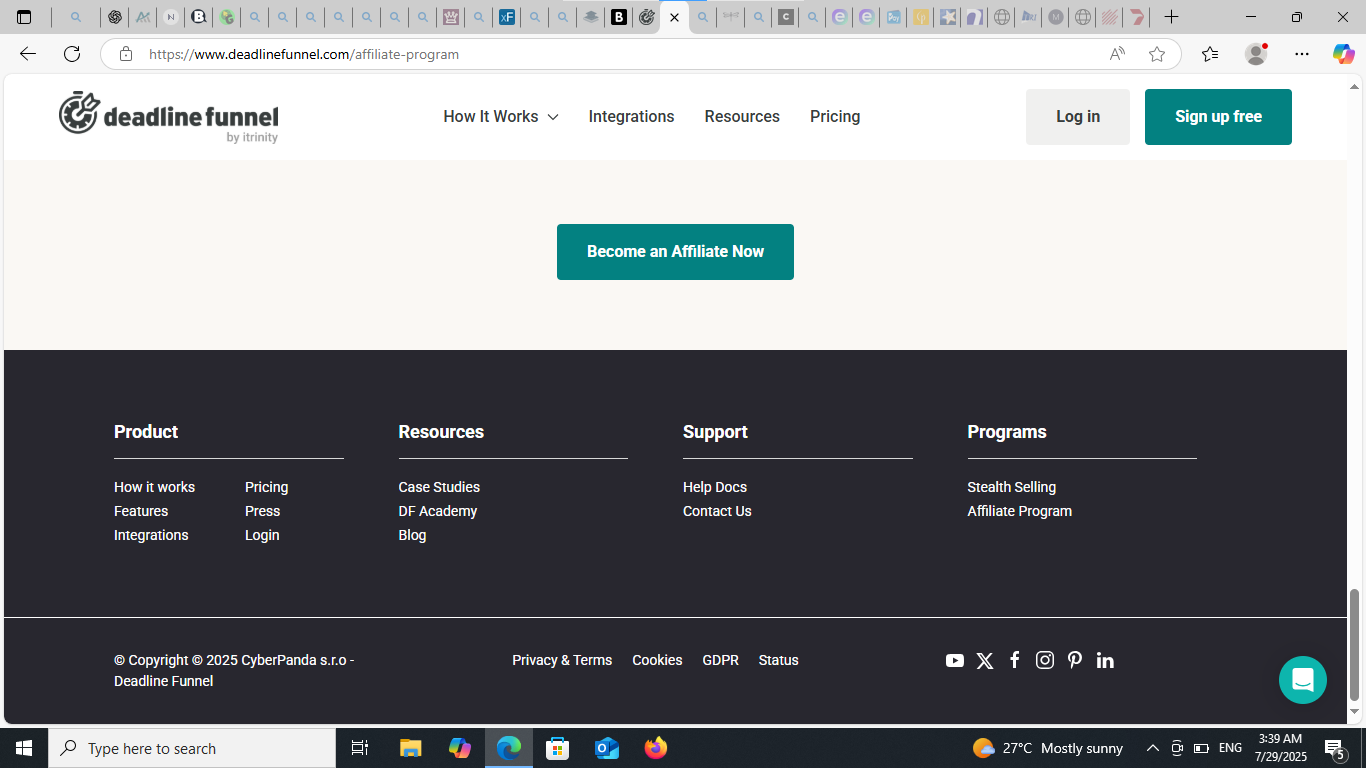Open Instagram icon in footer
Screen dimensions: 1366x768
tap(1045, 660)
